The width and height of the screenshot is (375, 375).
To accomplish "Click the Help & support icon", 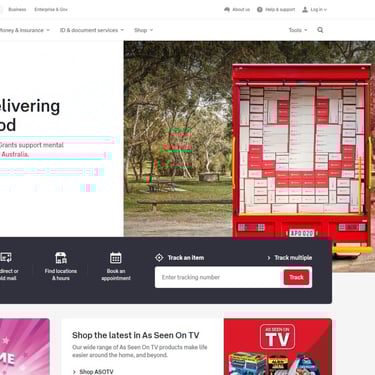I will click(x=260, y=9).
